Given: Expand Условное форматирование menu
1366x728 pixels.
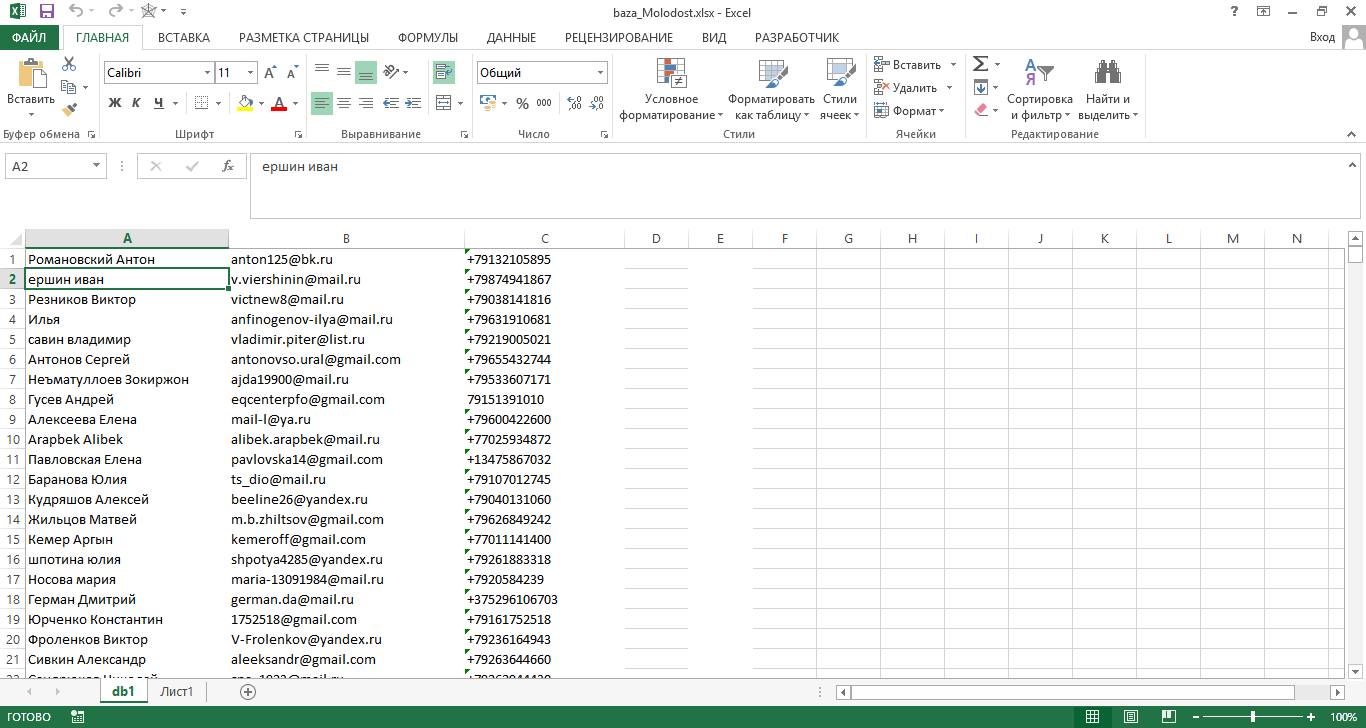Looking at the screenshot, I should (671, 89).
